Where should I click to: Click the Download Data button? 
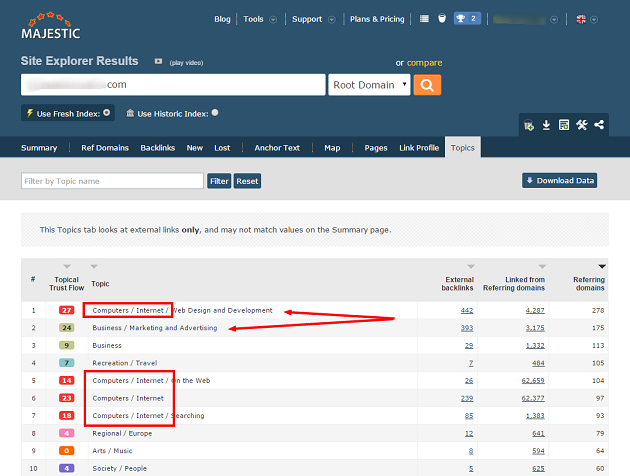coord(559,181)
